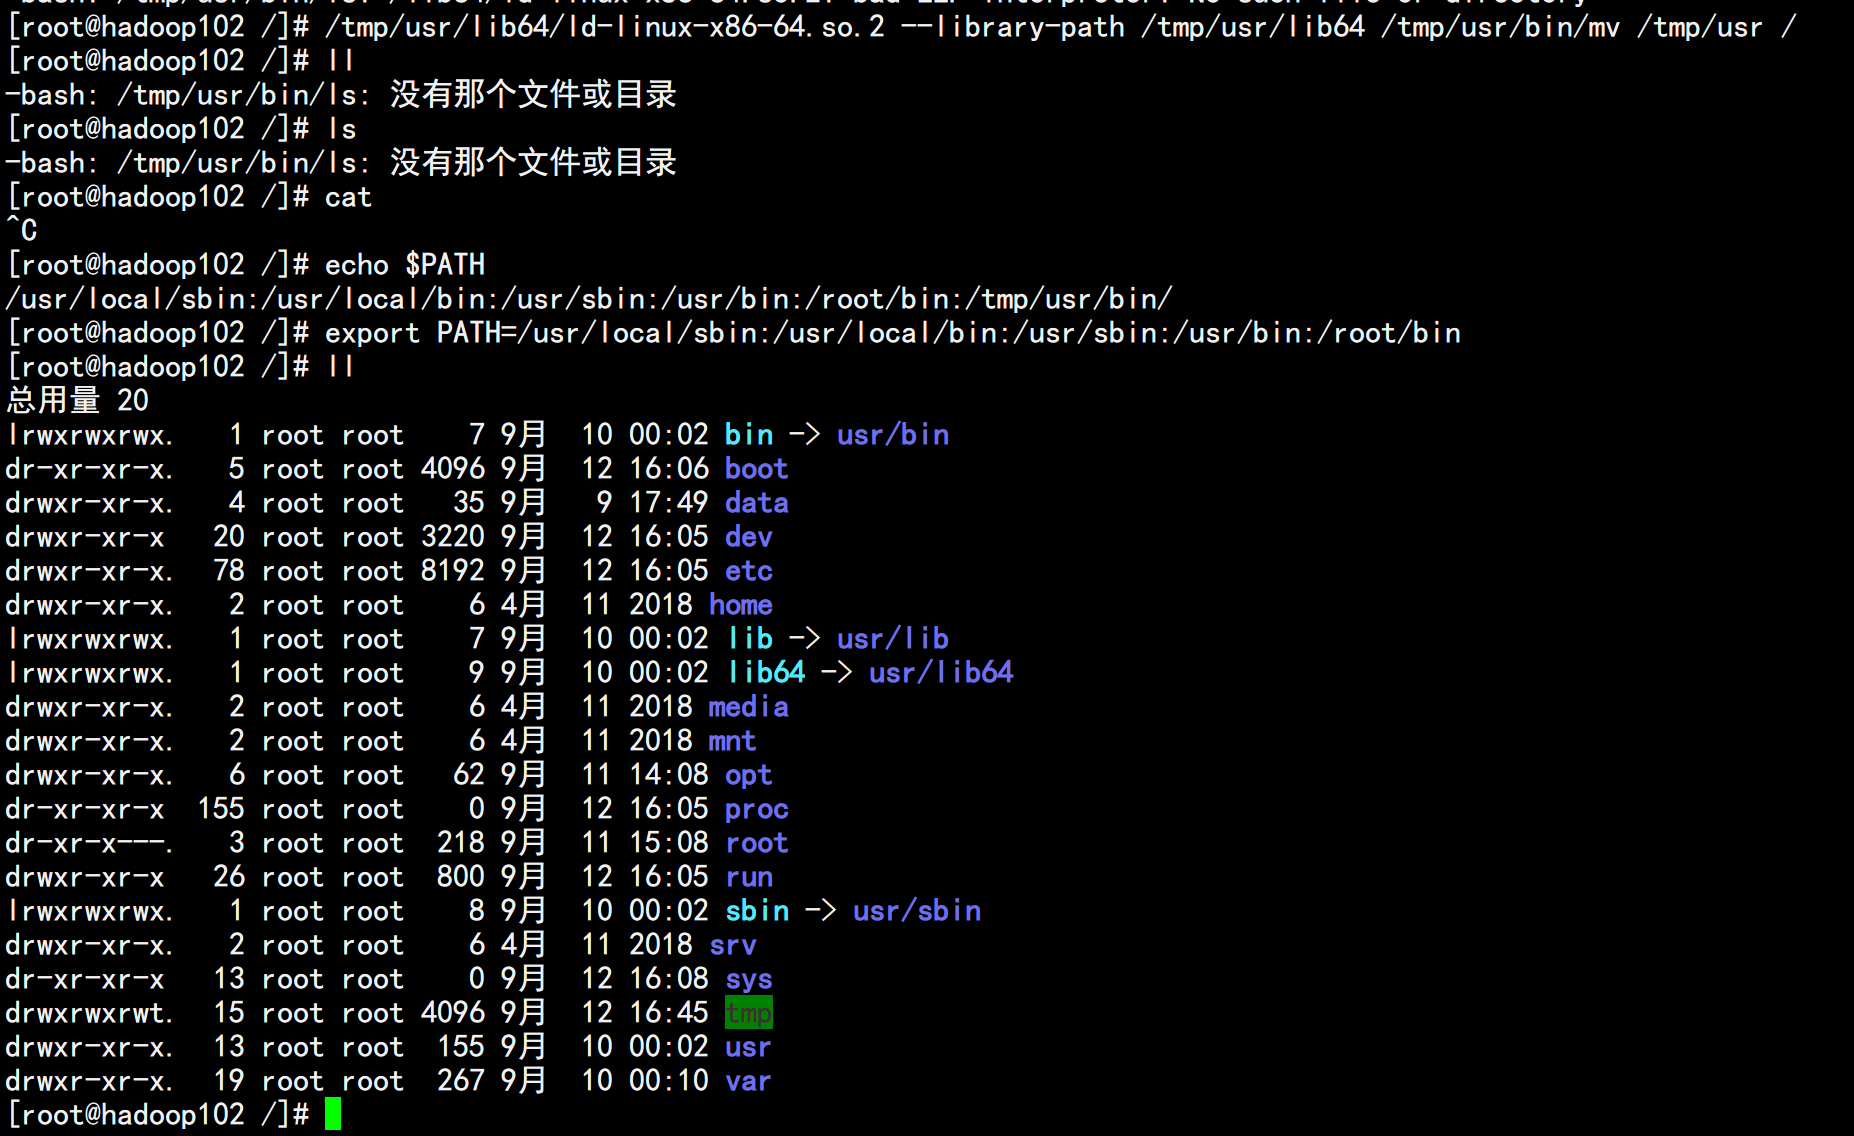1854x1136 pixels.
Task: Click the 'etc' directory entry
Action: pyautogui.click(x=749, y=571)
